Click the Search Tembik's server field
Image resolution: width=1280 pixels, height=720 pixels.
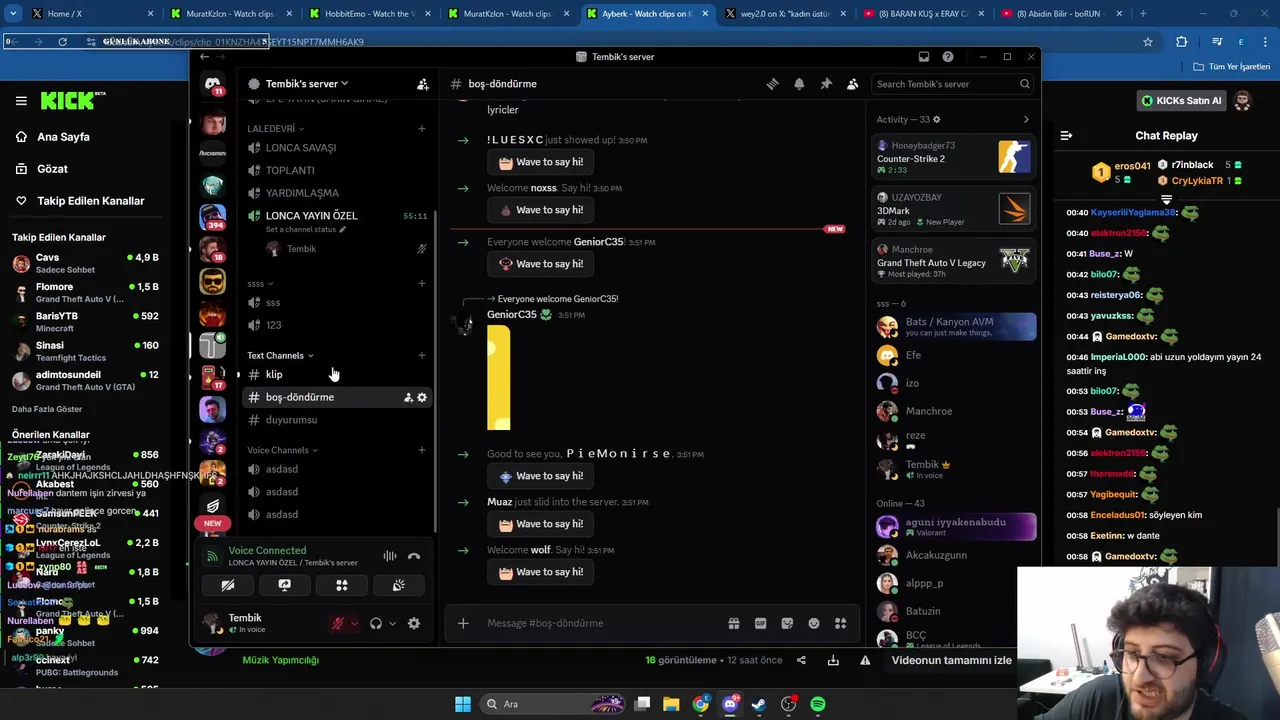pos(953,84)
